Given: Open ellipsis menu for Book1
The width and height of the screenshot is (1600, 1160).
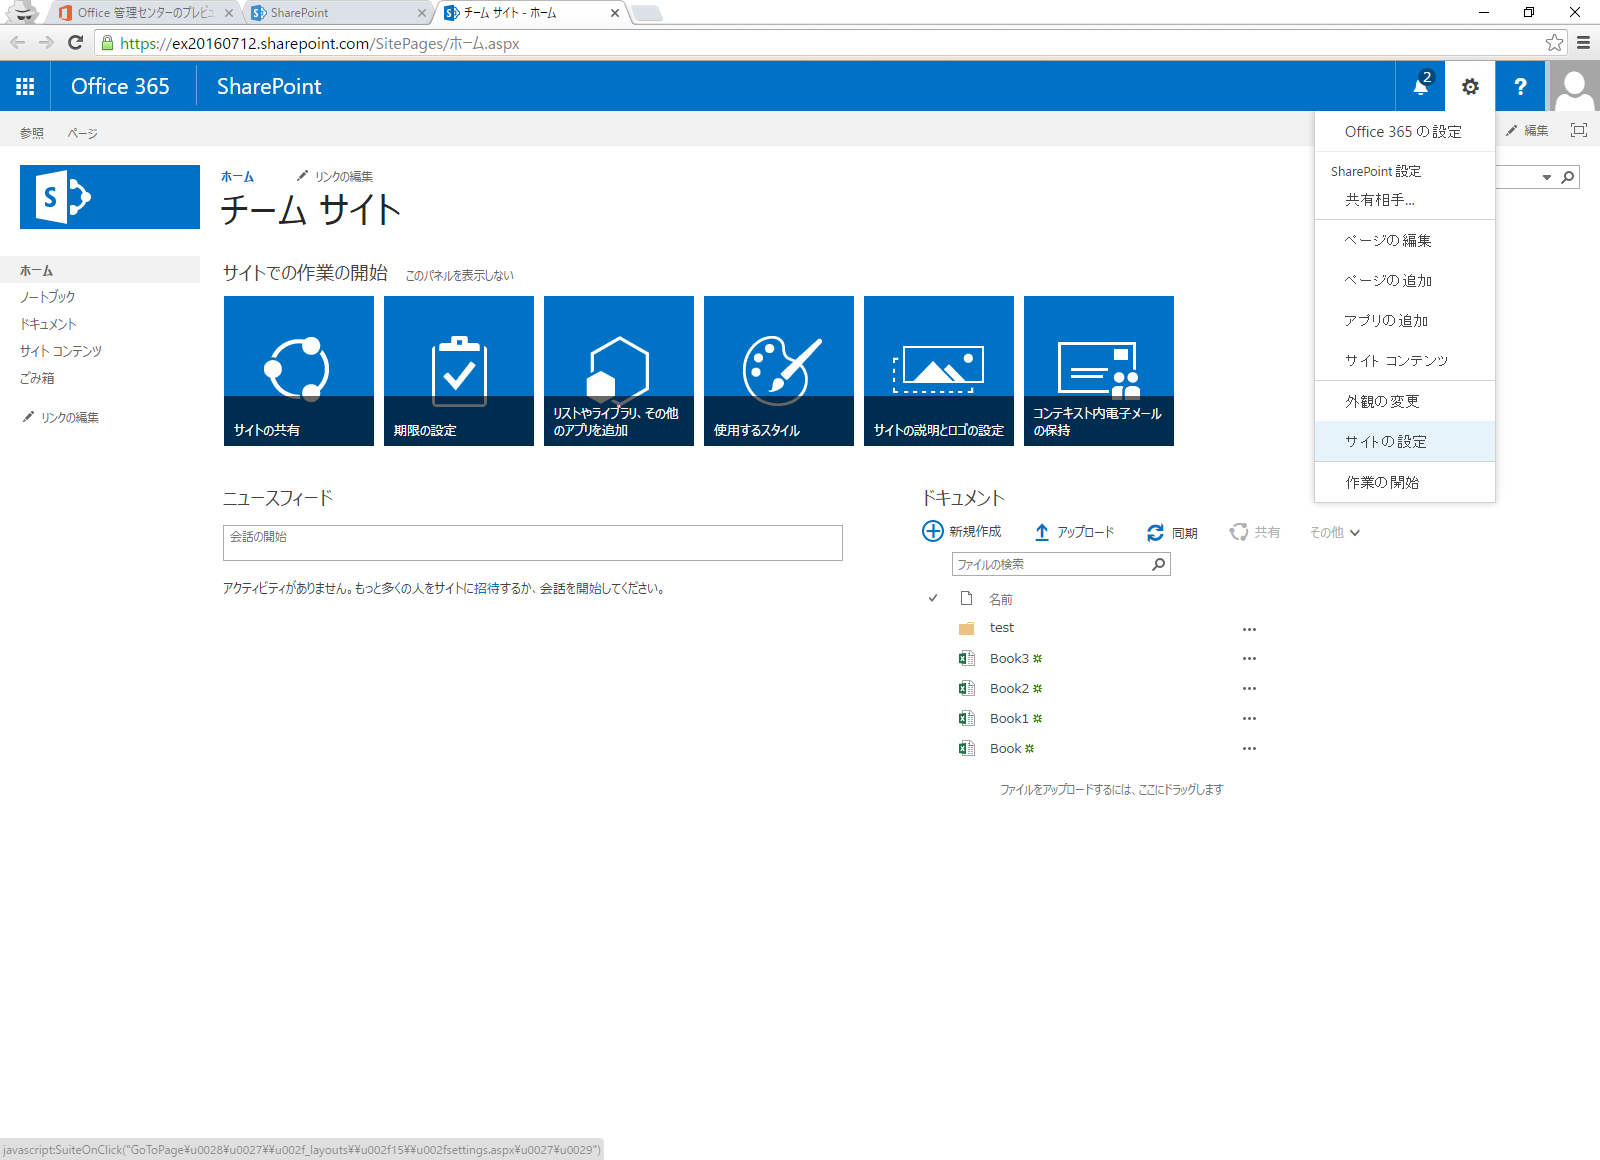Looking at the screenshot, I should tap(1249, 718).
